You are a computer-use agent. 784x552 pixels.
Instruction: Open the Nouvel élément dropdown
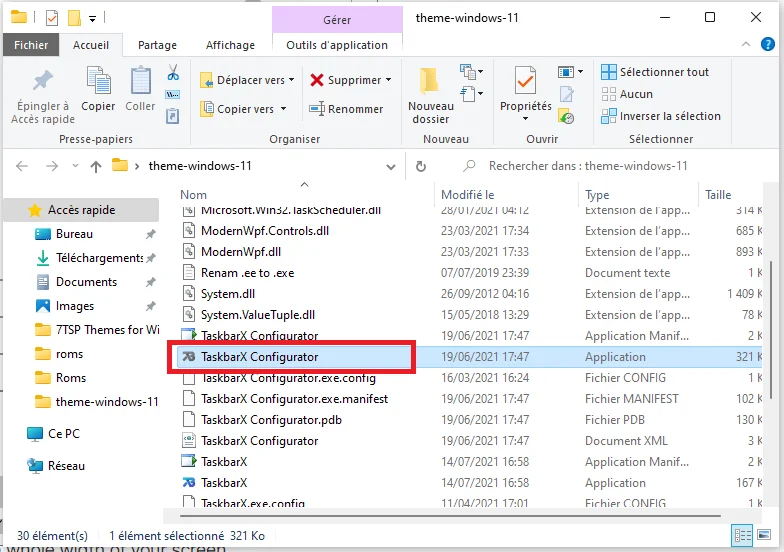coord(472,72)
